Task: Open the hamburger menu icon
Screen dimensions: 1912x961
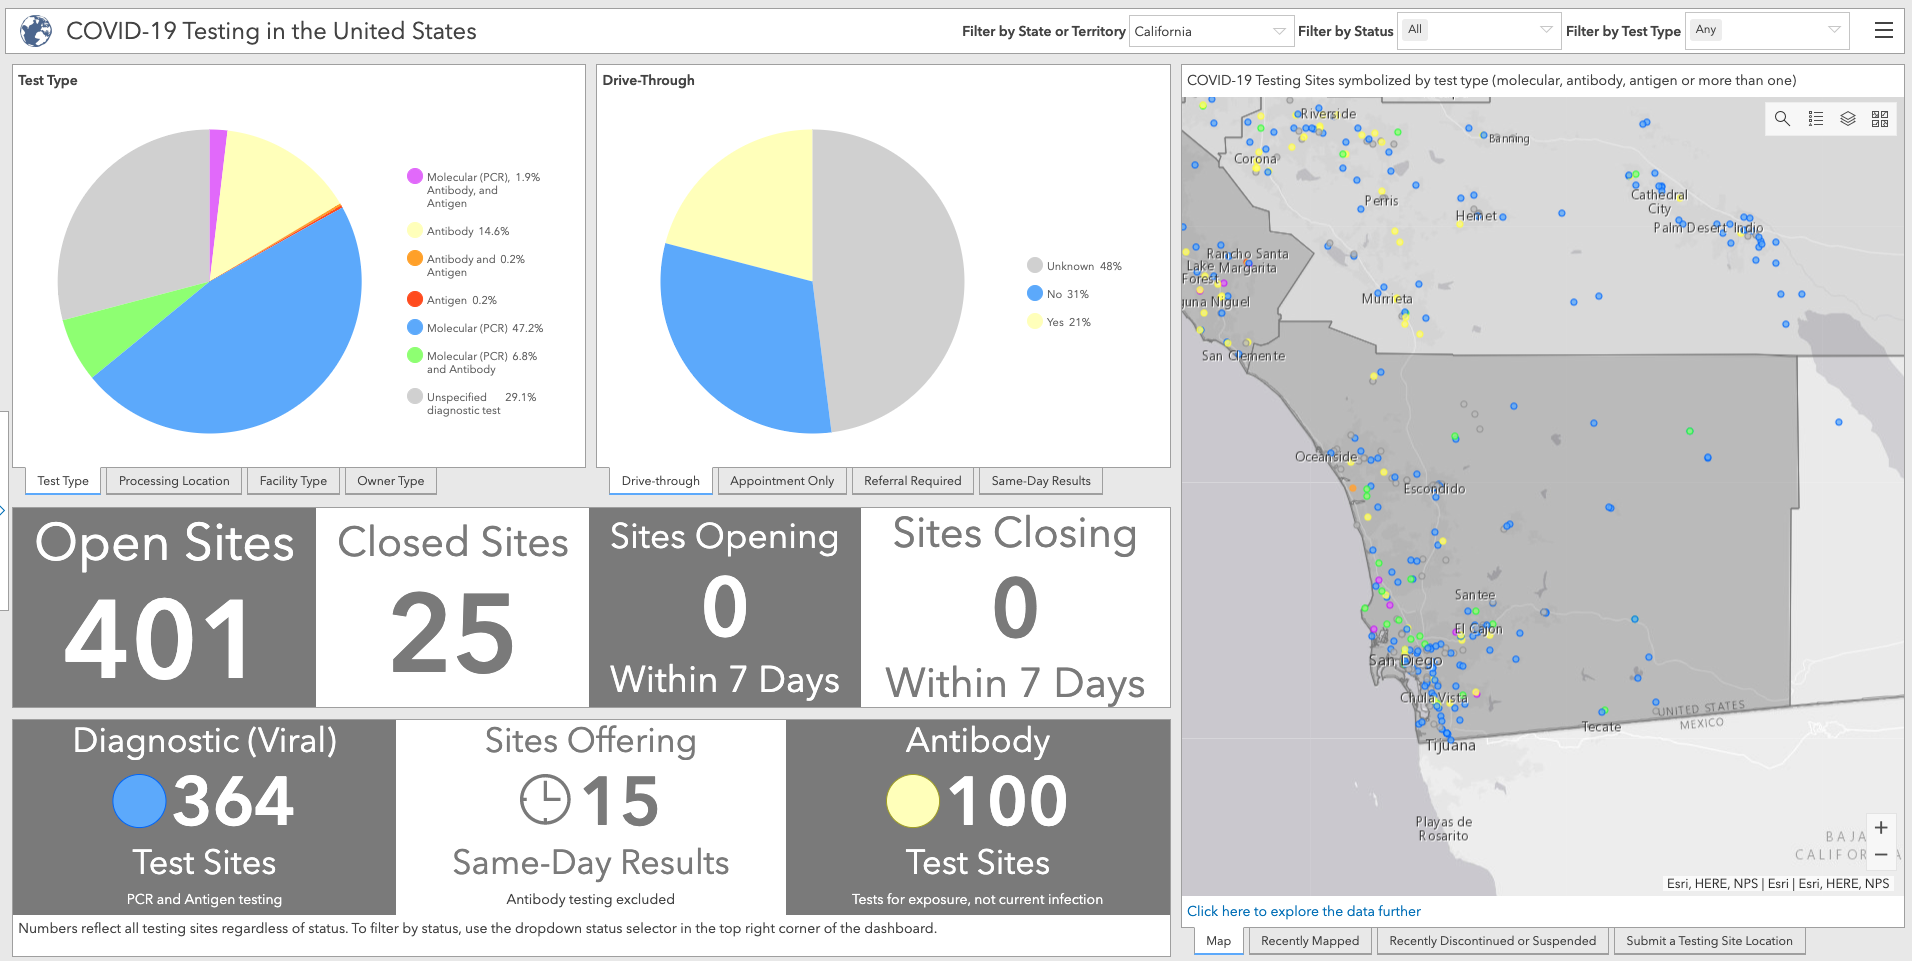Action: click(1883, 31)
